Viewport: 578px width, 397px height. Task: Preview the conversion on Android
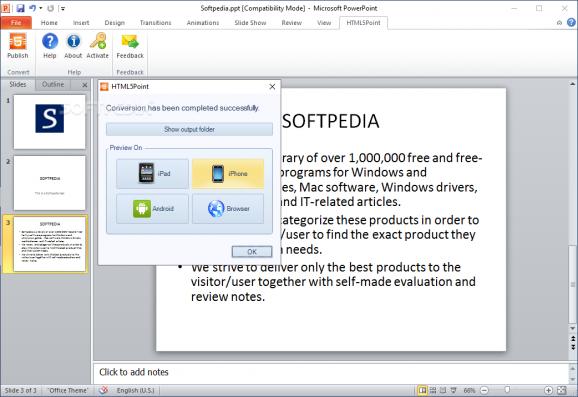[152, 209]
